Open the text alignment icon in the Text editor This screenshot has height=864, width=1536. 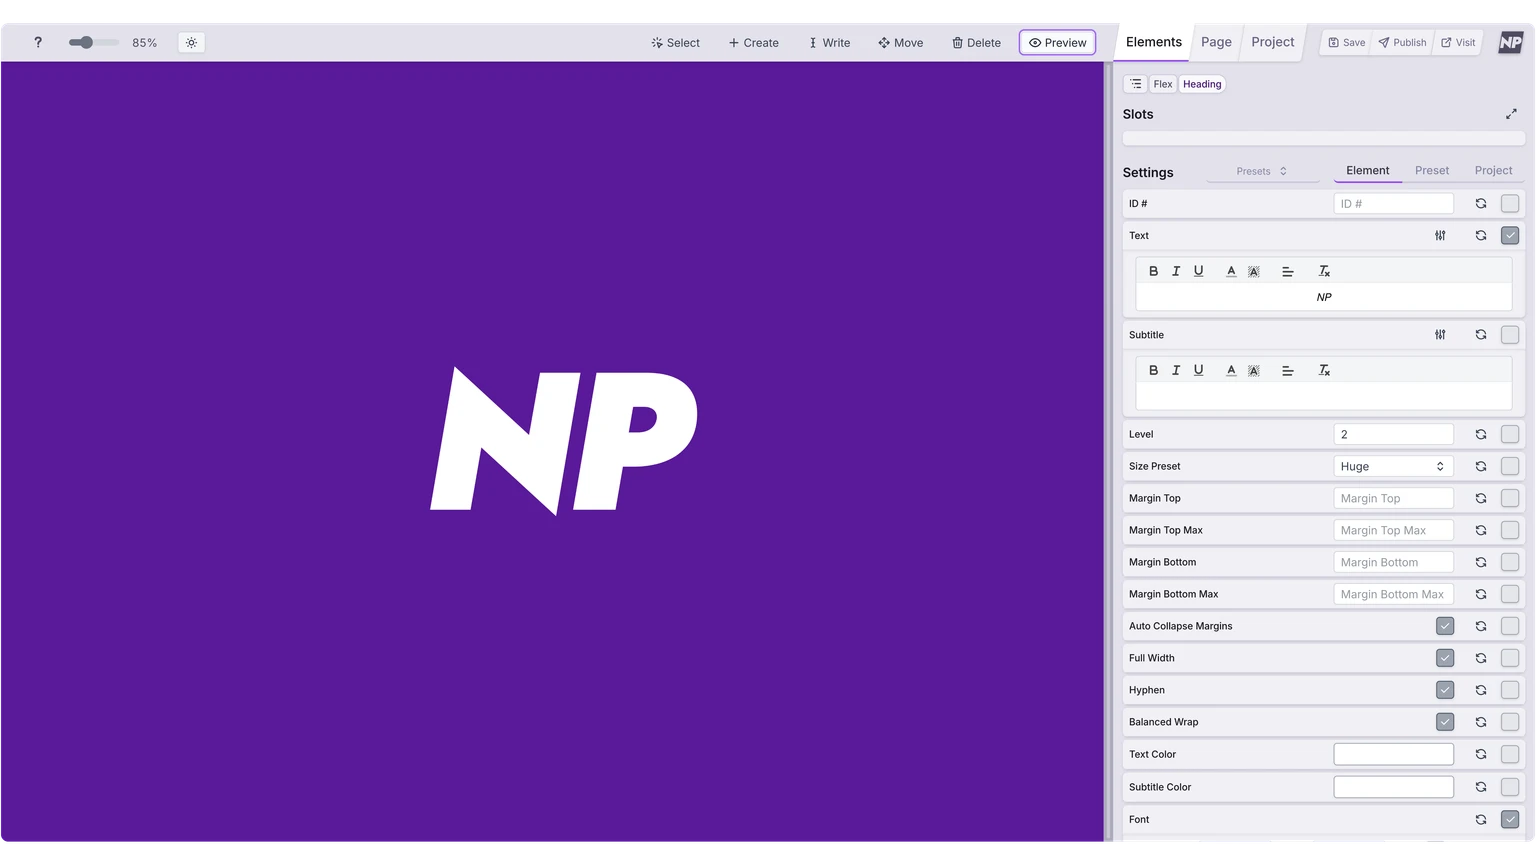click(1287, 270)
